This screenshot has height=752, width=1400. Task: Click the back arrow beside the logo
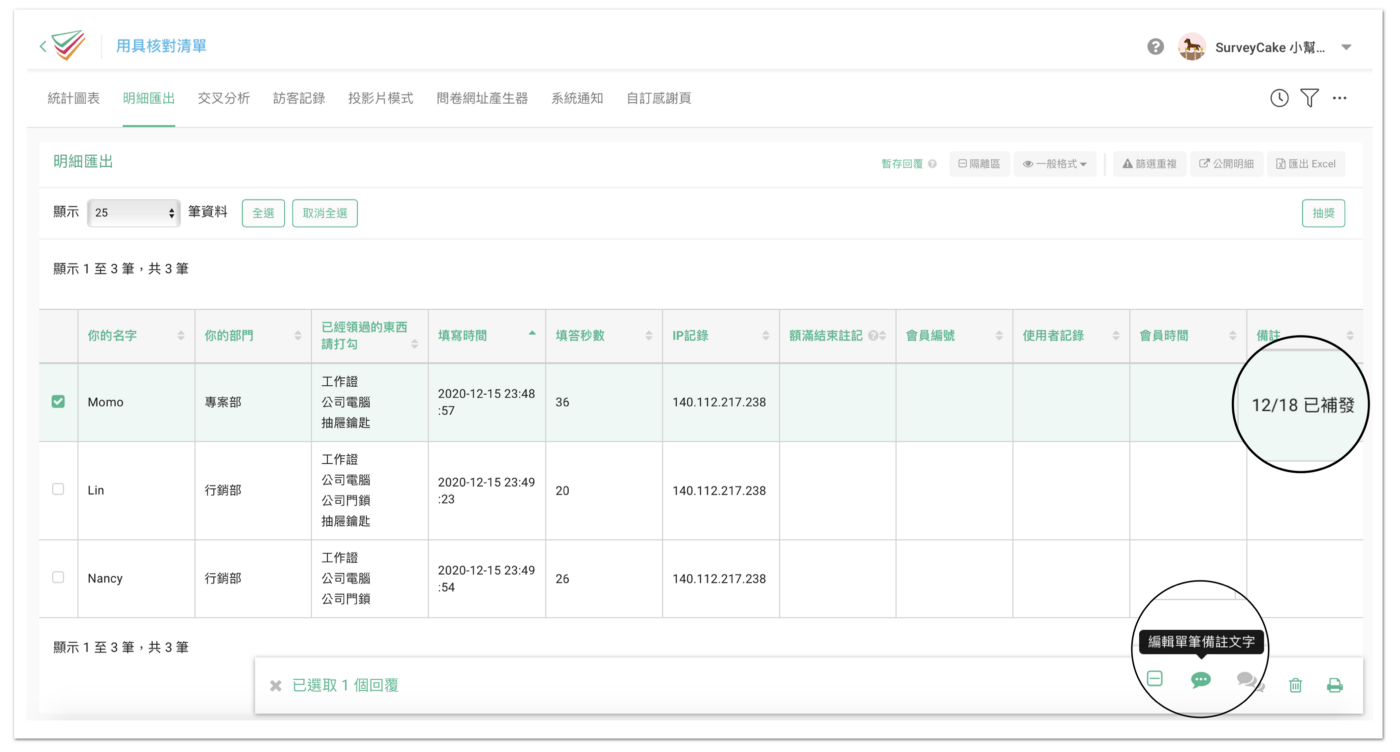click(43, 46)
